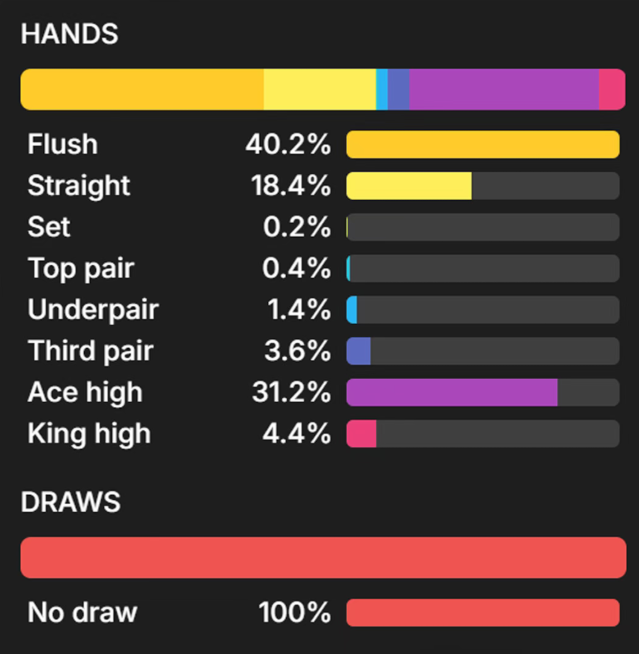Click the Flush hand row label

[63, 144]
